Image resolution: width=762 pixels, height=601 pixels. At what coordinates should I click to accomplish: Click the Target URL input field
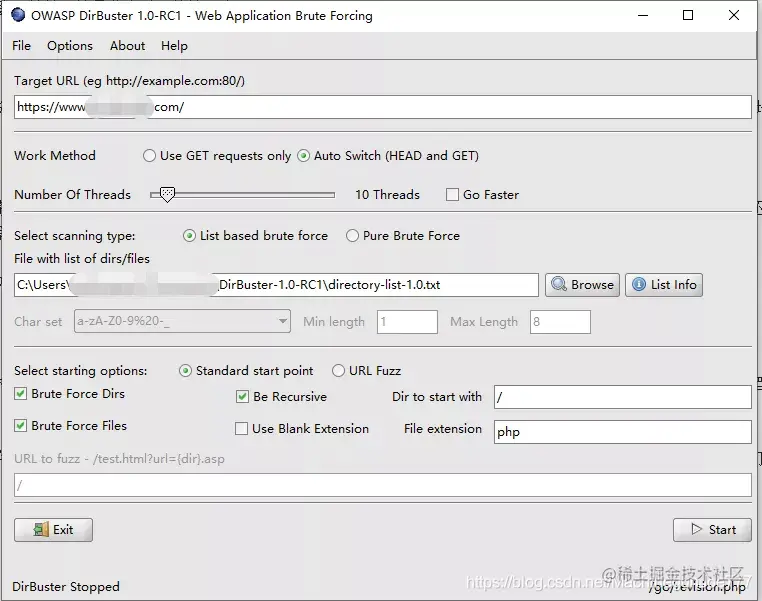383,107
